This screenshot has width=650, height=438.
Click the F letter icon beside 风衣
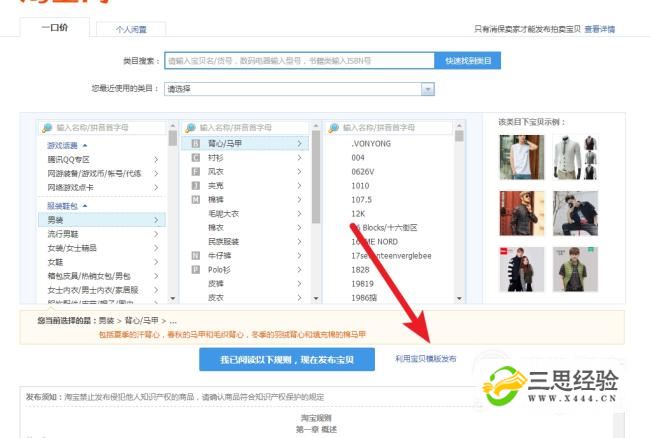pyautogui.click(x=197, y=172)
